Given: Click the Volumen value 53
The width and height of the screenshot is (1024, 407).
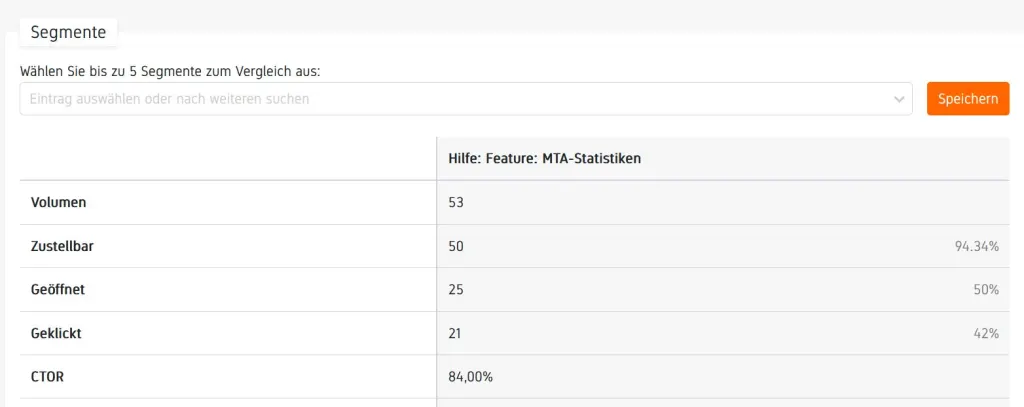Looking at the screenshot, I should click(456, 202).
